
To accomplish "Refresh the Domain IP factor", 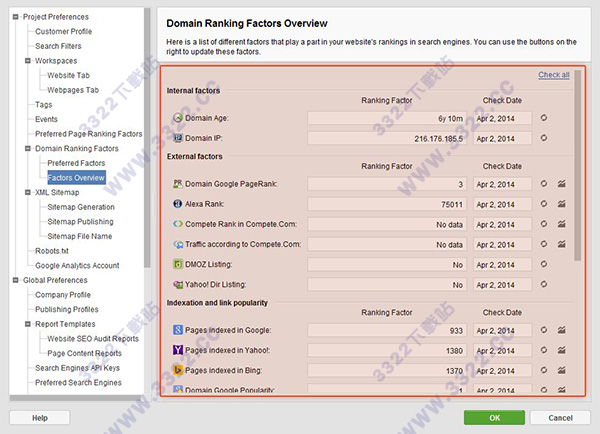I will 544,138.
